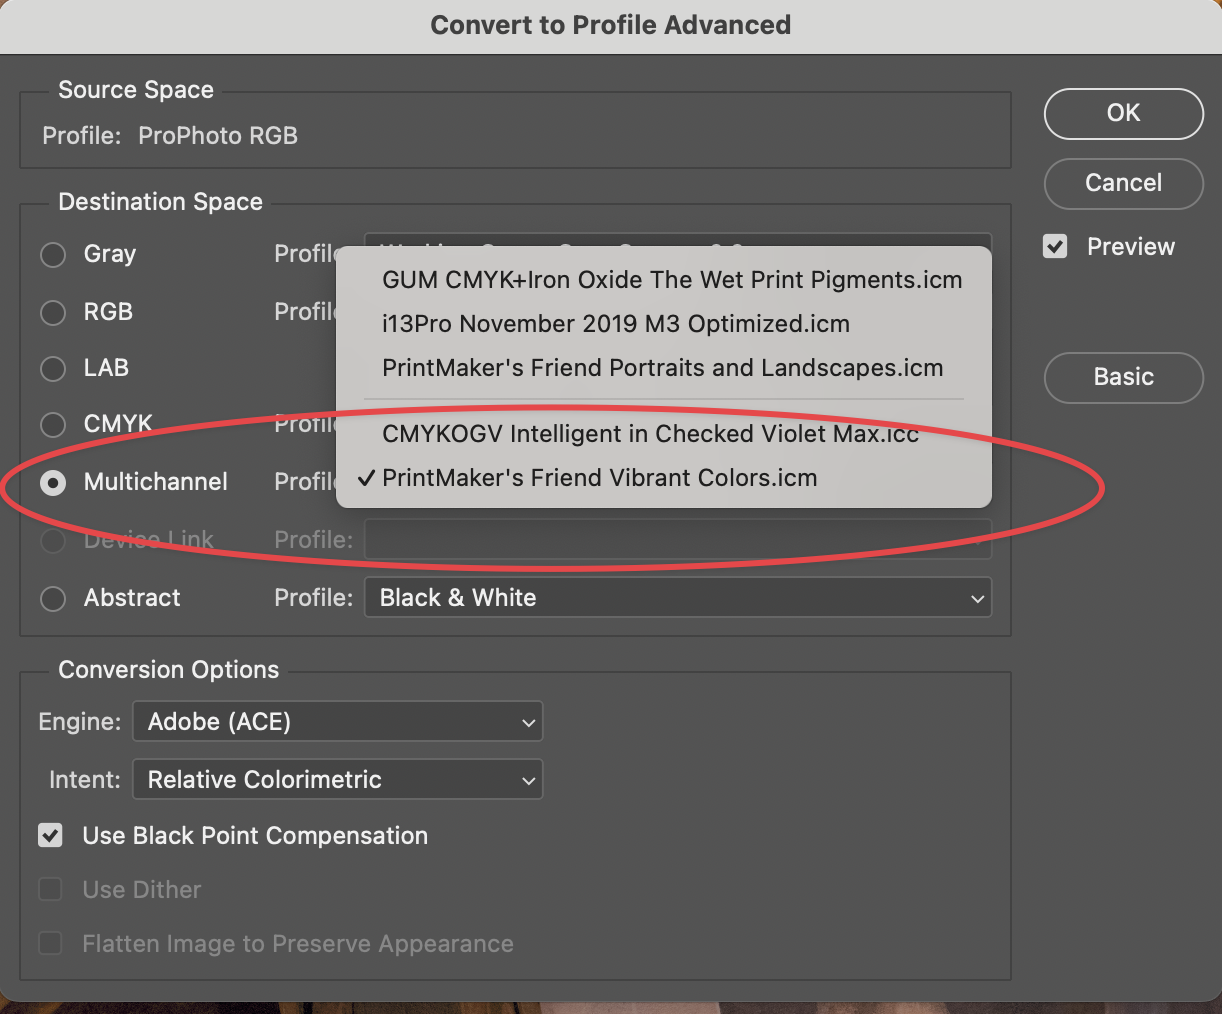Open the Engine dropdown
Image resolution: width=1222 pixels, height=1014 pixels.
point(337,721)
